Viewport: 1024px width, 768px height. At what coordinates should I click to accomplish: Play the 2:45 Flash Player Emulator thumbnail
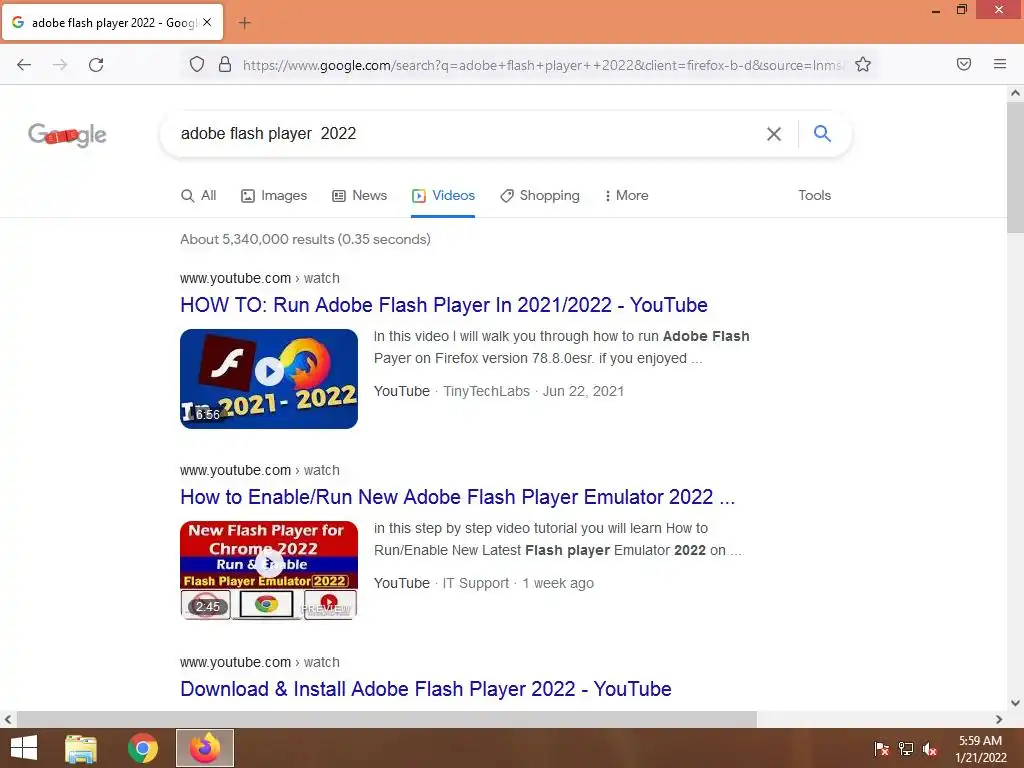pyautogui.click(x=269, y=570)
